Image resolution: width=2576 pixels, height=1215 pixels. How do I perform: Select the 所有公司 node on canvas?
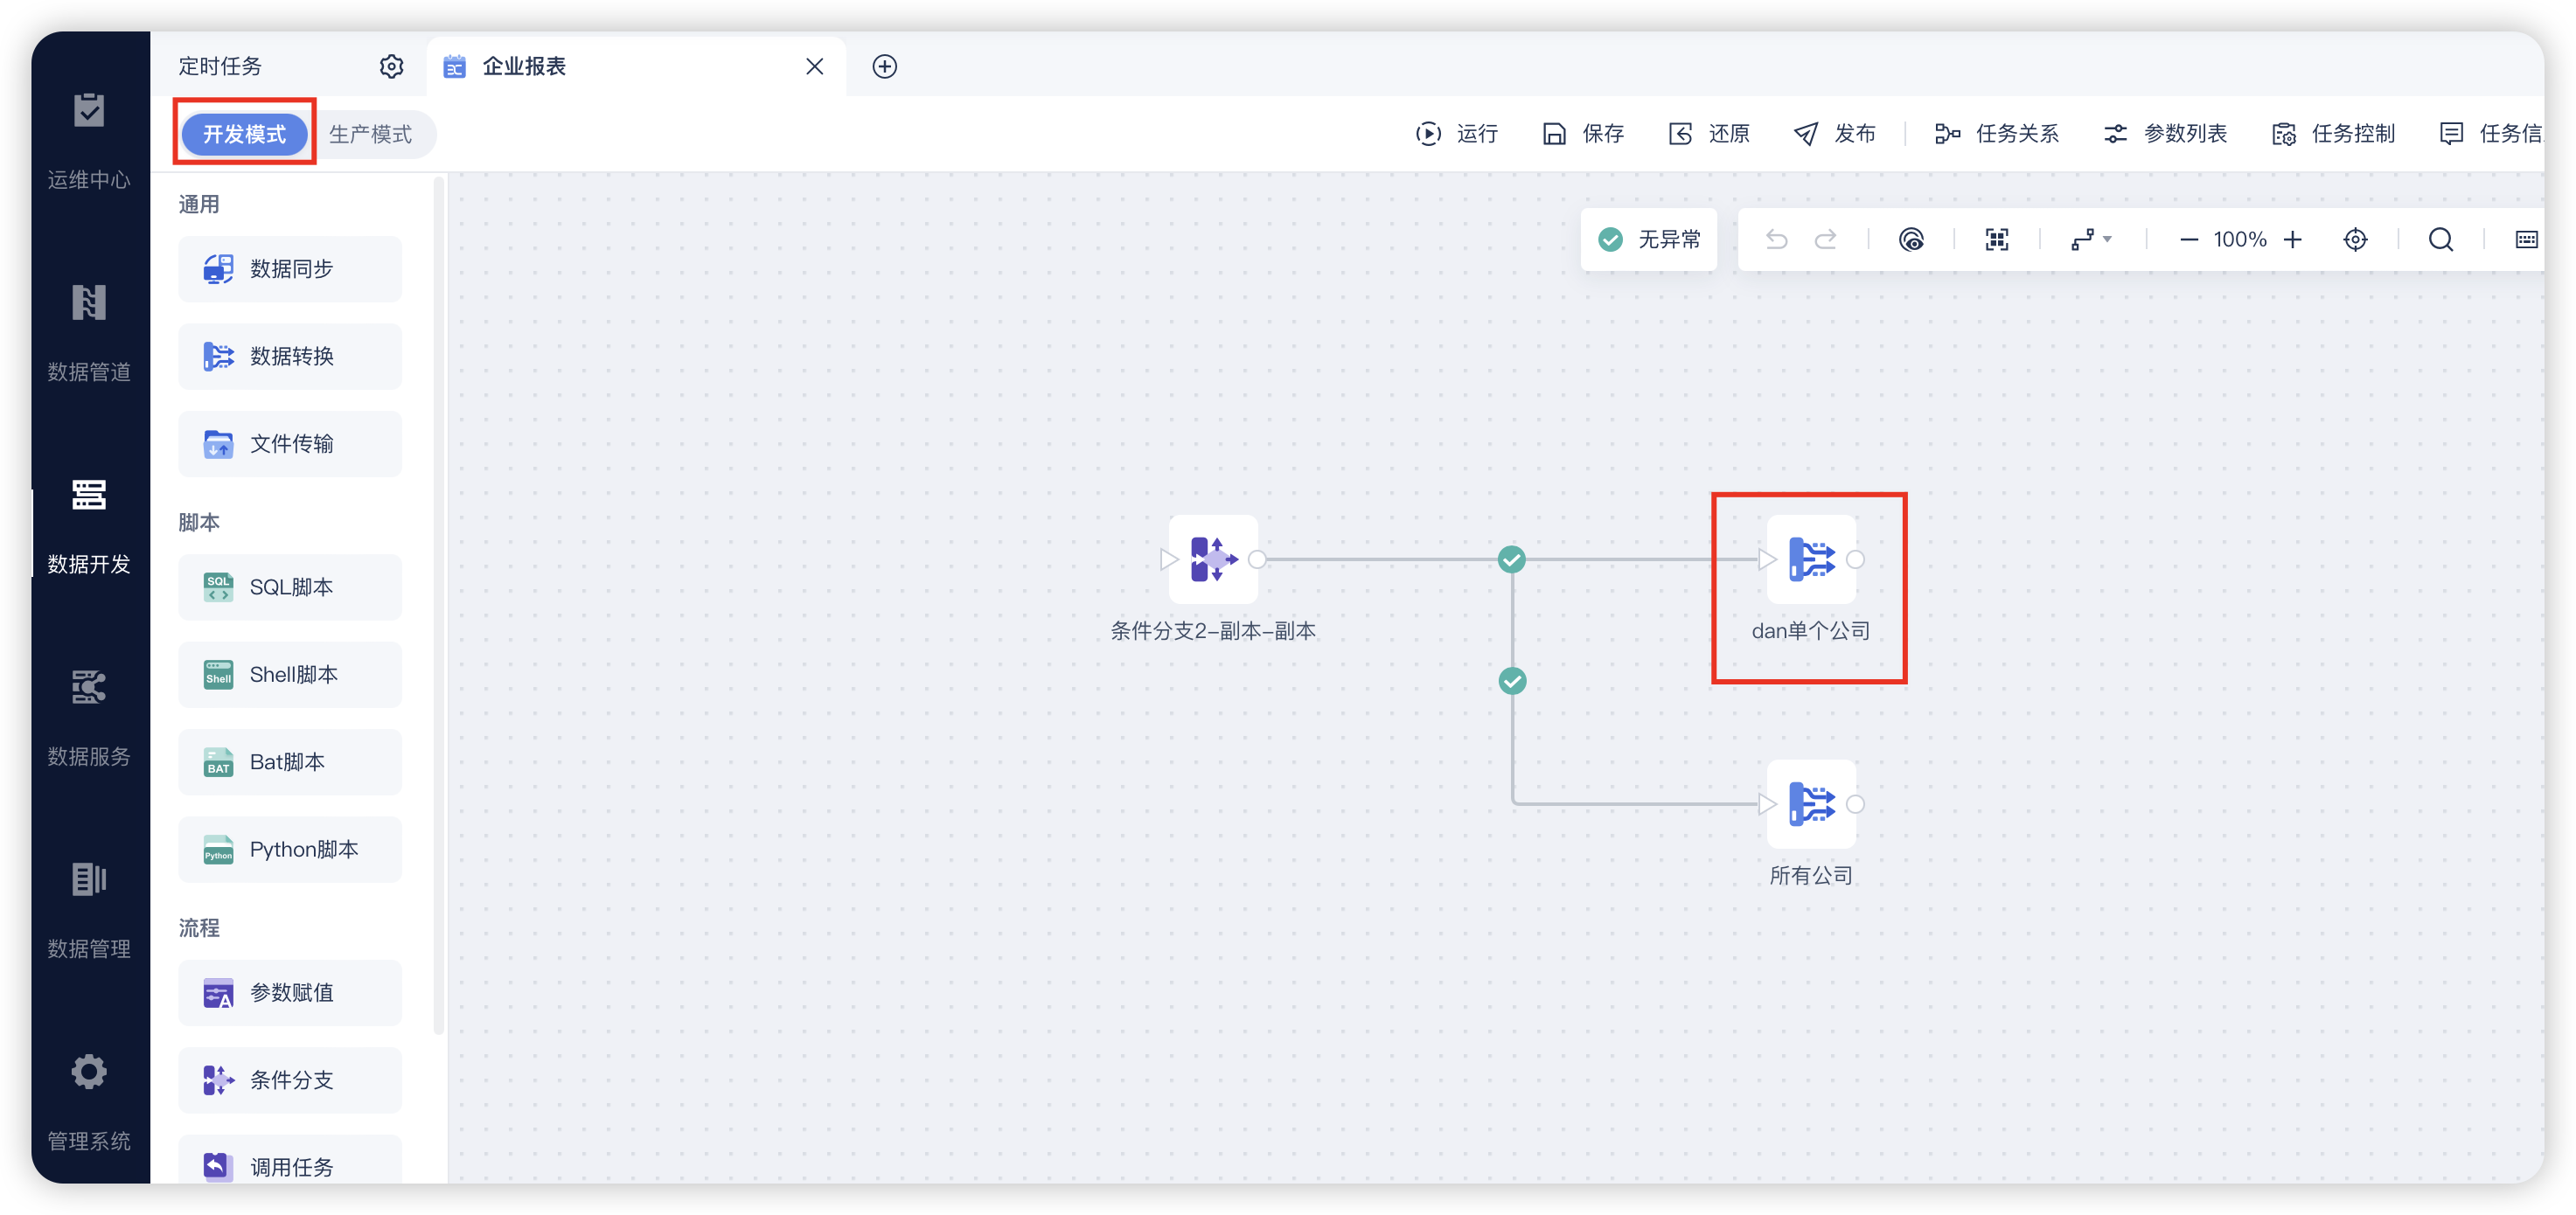coord(1810,804)
